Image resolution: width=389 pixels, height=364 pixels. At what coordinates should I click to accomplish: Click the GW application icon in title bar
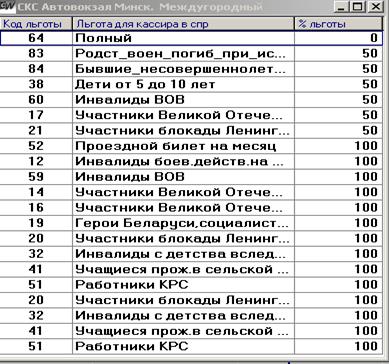7,6
